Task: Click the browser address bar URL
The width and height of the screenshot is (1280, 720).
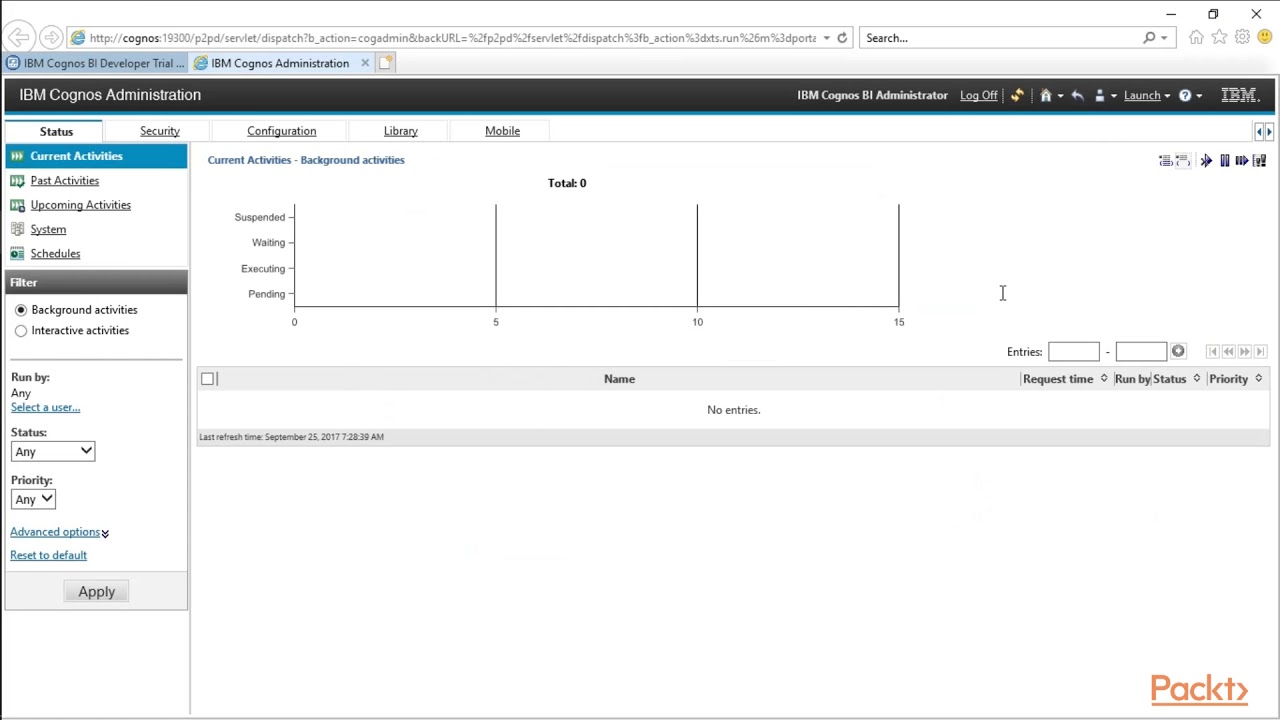Action: (452, 38)
